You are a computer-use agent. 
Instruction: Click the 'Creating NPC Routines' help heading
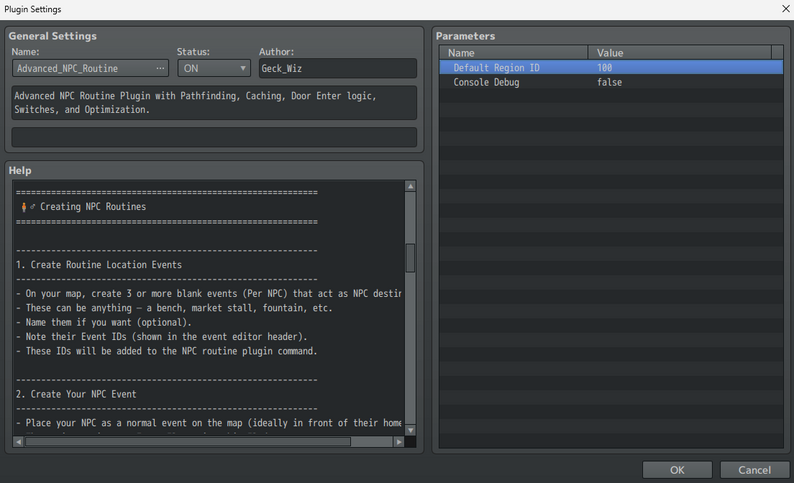93,207
